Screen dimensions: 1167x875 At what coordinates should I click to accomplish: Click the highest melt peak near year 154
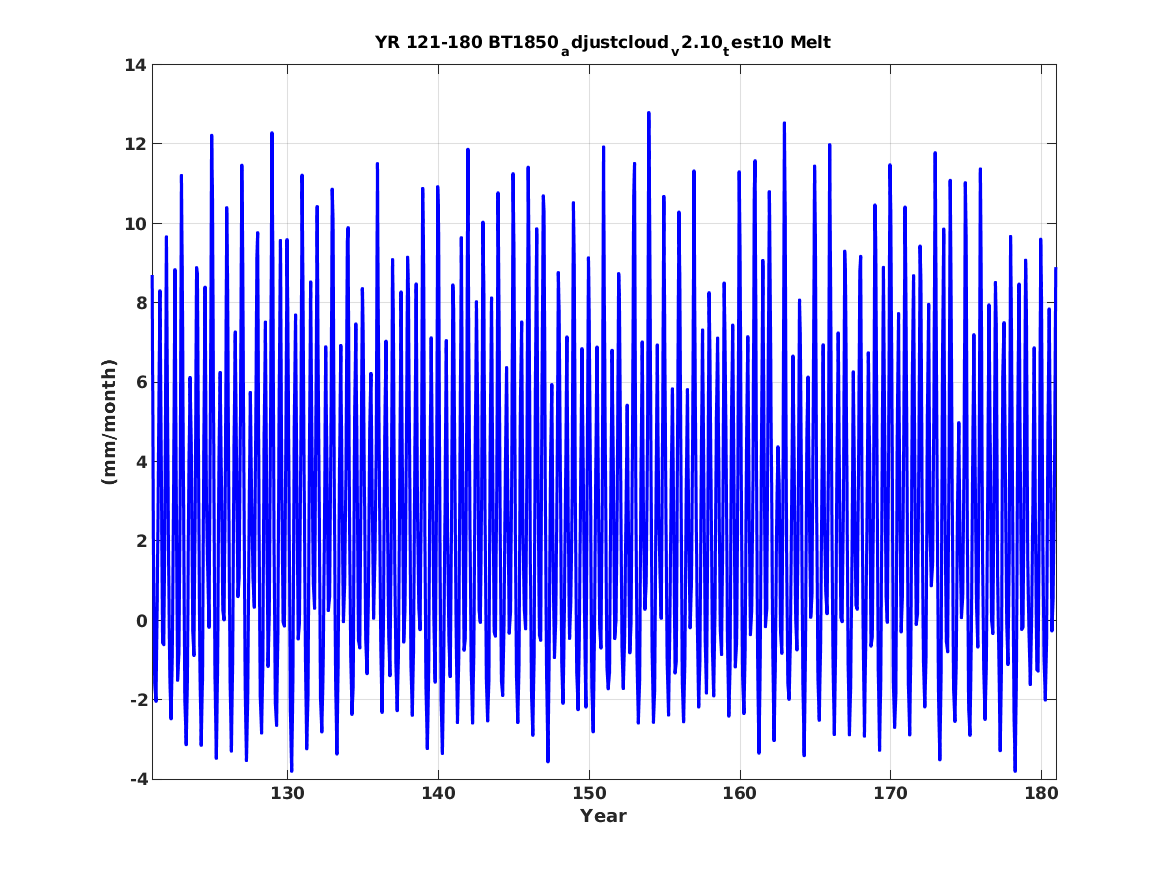(x=649, y=114)
